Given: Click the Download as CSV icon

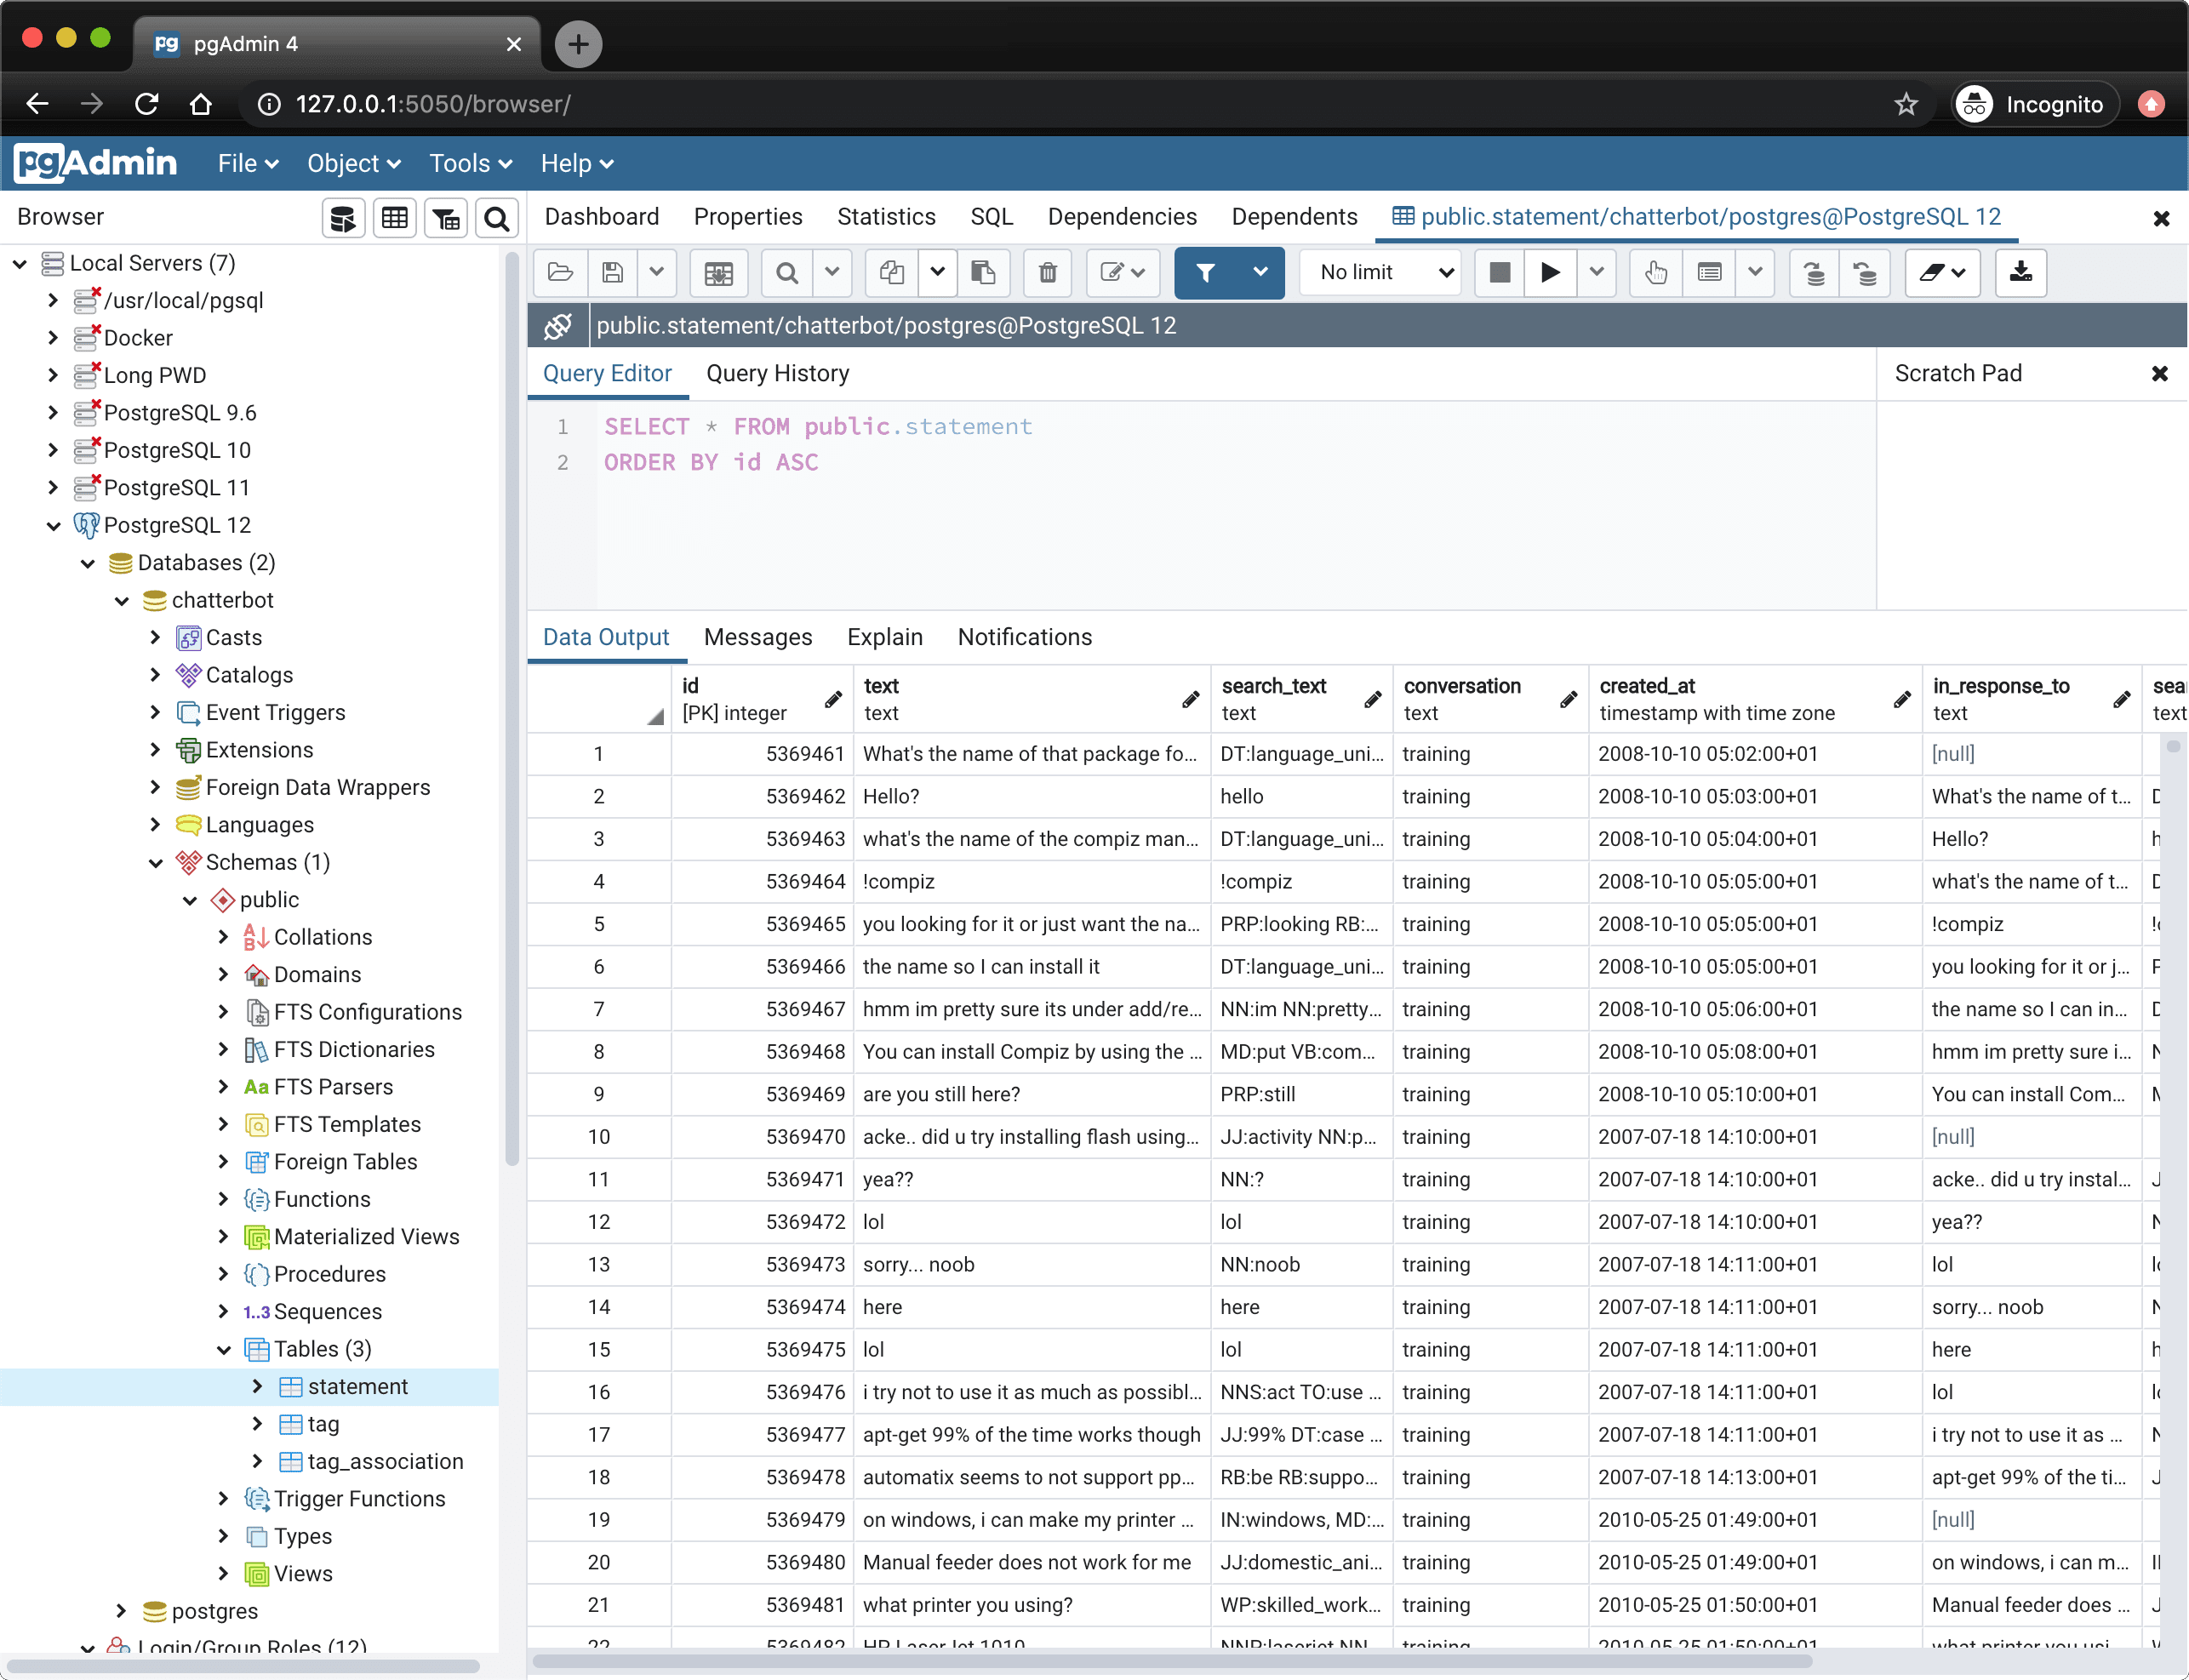Looking at the screenshot, I should [x=2020, y=272].
